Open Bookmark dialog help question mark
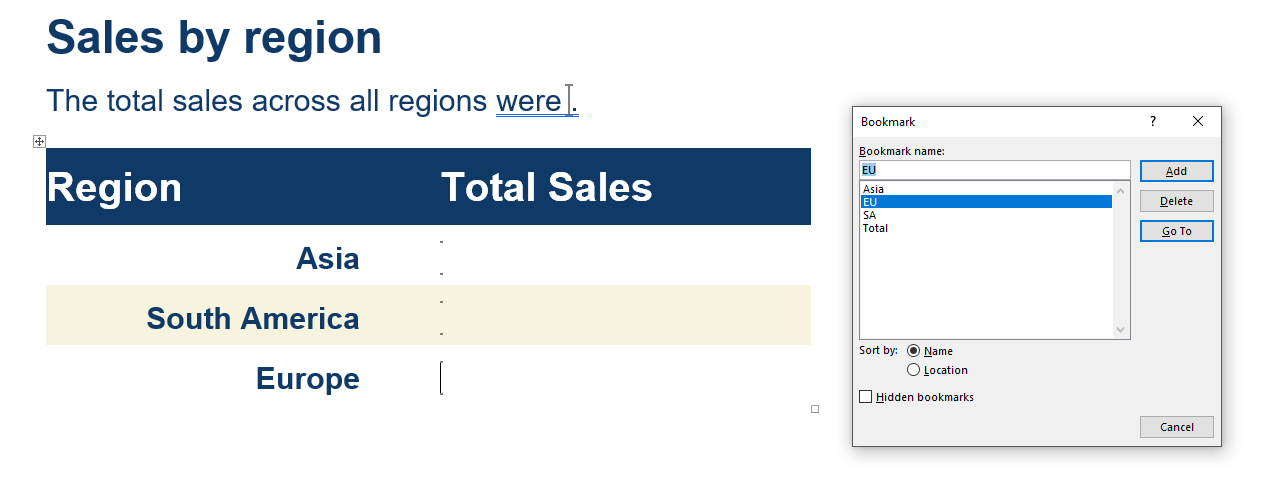The width and height of the screenshot is (1262, 484). pos(1152,121)
